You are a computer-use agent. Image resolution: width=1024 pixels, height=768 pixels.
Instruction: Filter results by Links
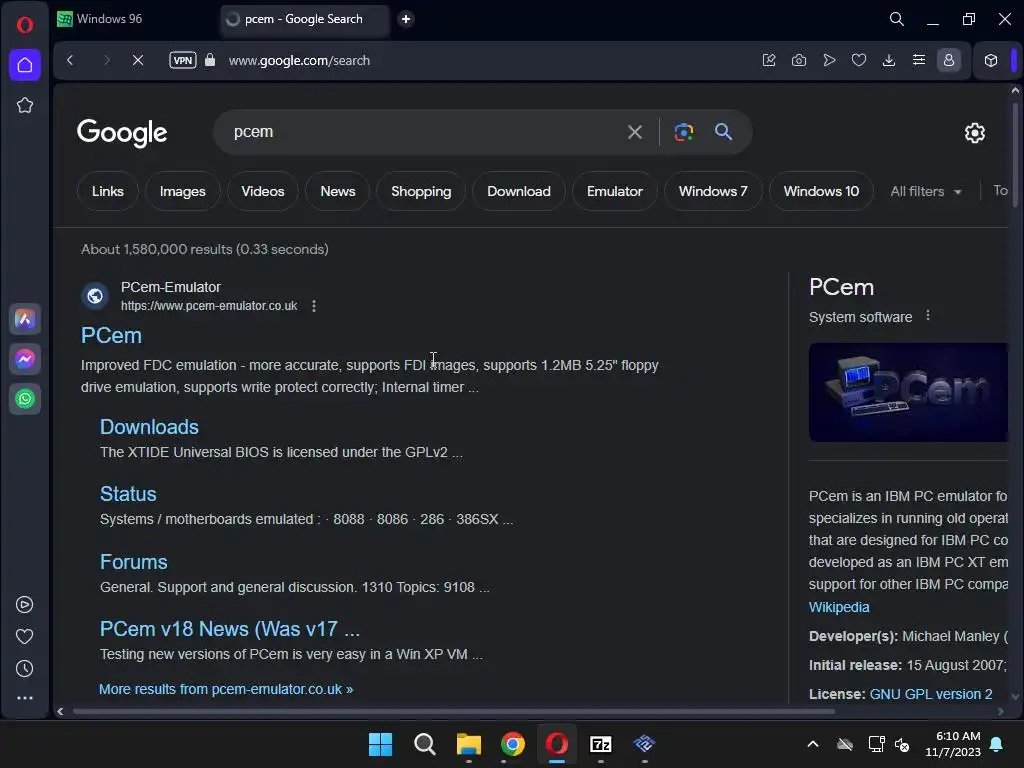(108, 191)
